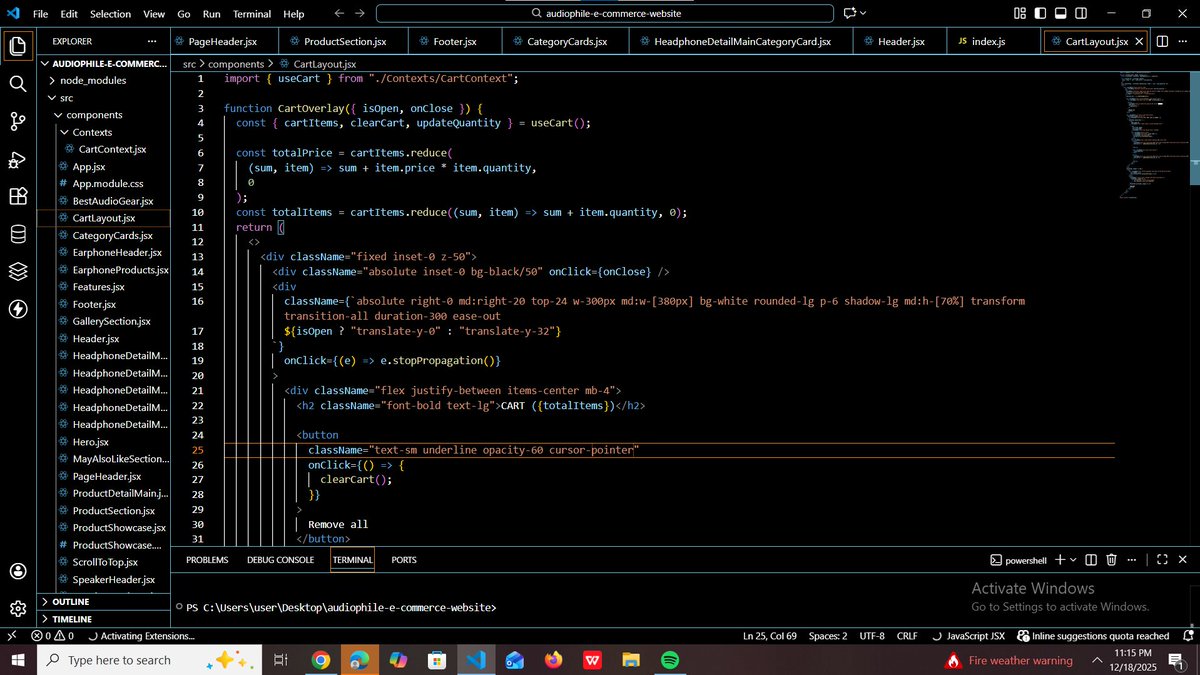Image resolution: width=1200 pixels, height=675 pixels.
Task: Open Explorer Views and More Actions ellipsis
Action: point(152,41)
